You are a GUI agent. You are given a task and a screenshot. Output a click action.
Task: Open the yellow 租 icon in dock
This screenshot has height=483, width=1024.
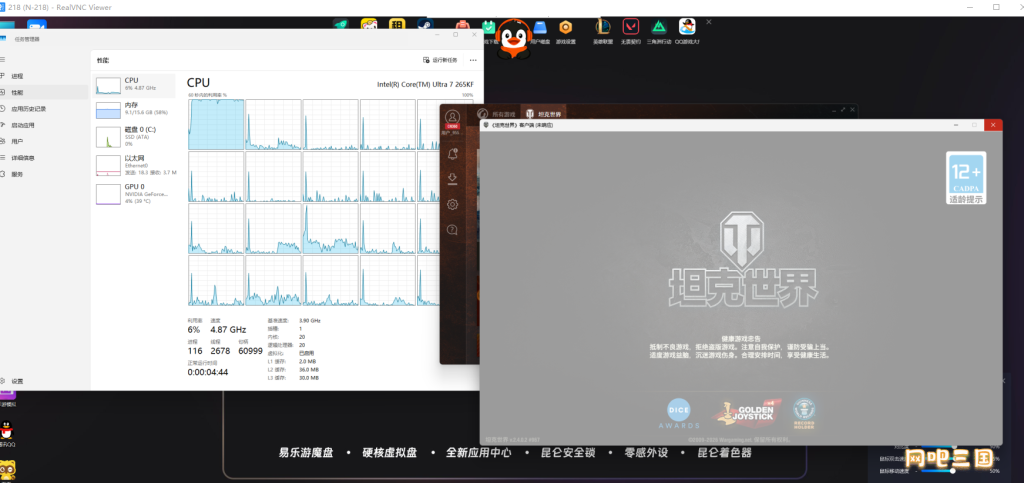[396, 25]
